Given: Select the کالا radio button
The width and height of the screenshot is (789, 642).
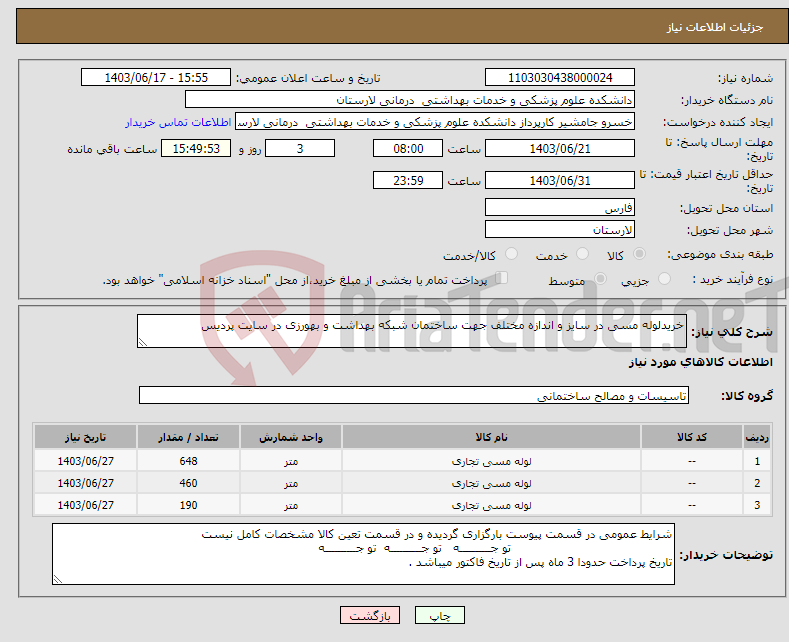Looking at the screenshot, I should 639,254.
